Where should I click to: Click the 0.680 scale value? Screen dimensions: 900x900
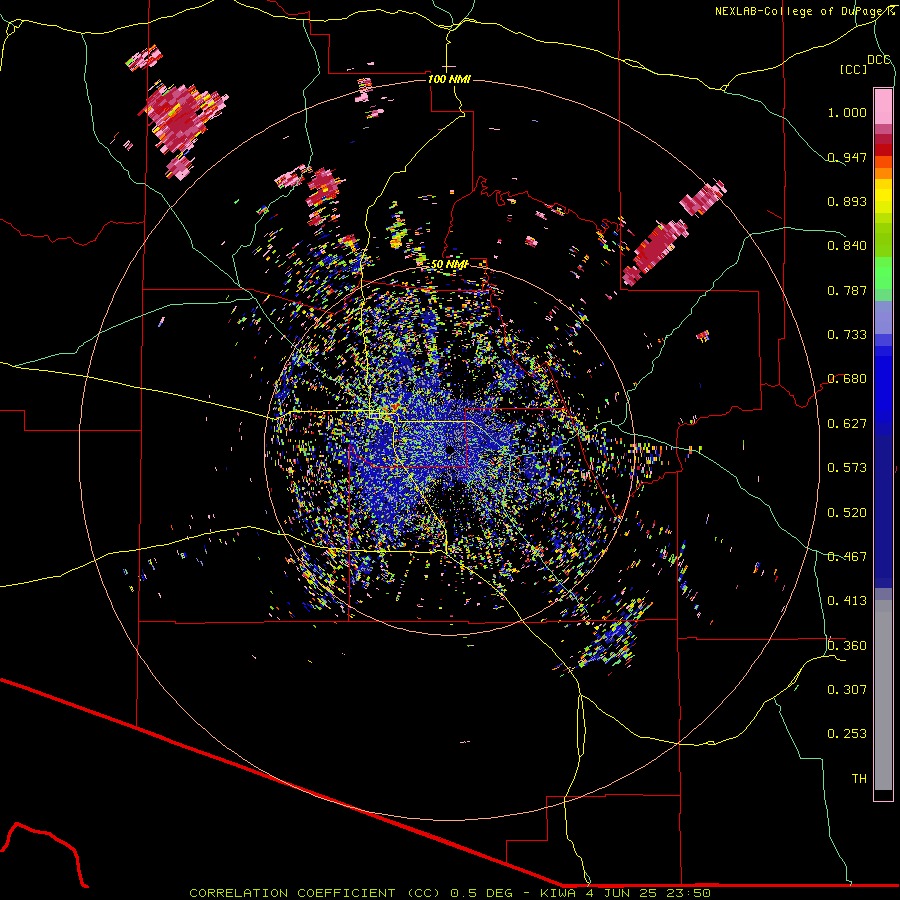[x=847, y=379]
